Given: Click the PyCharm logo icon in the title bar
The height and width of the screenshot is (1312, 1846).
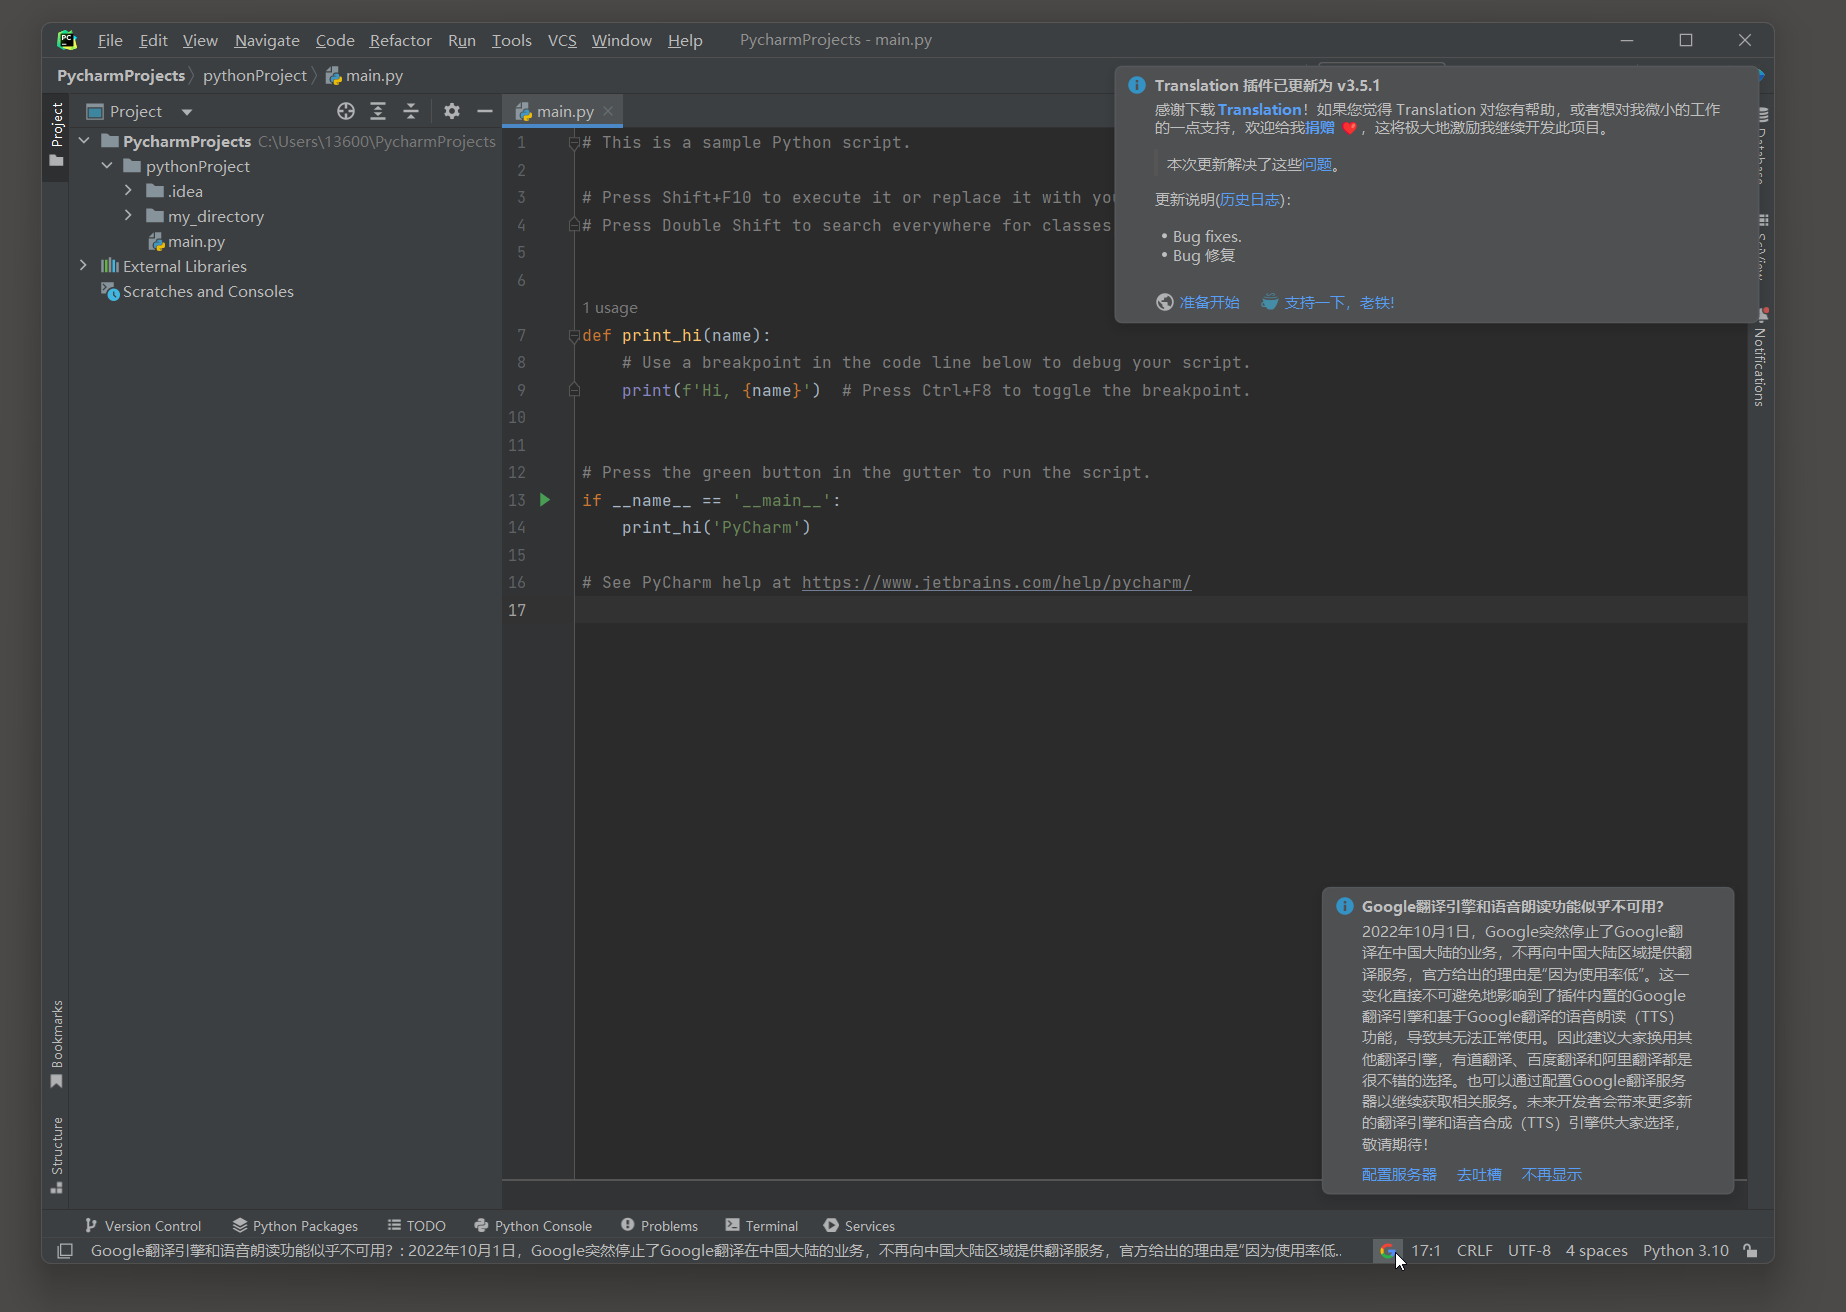Looking at the screenshot, I should [67, 40].
